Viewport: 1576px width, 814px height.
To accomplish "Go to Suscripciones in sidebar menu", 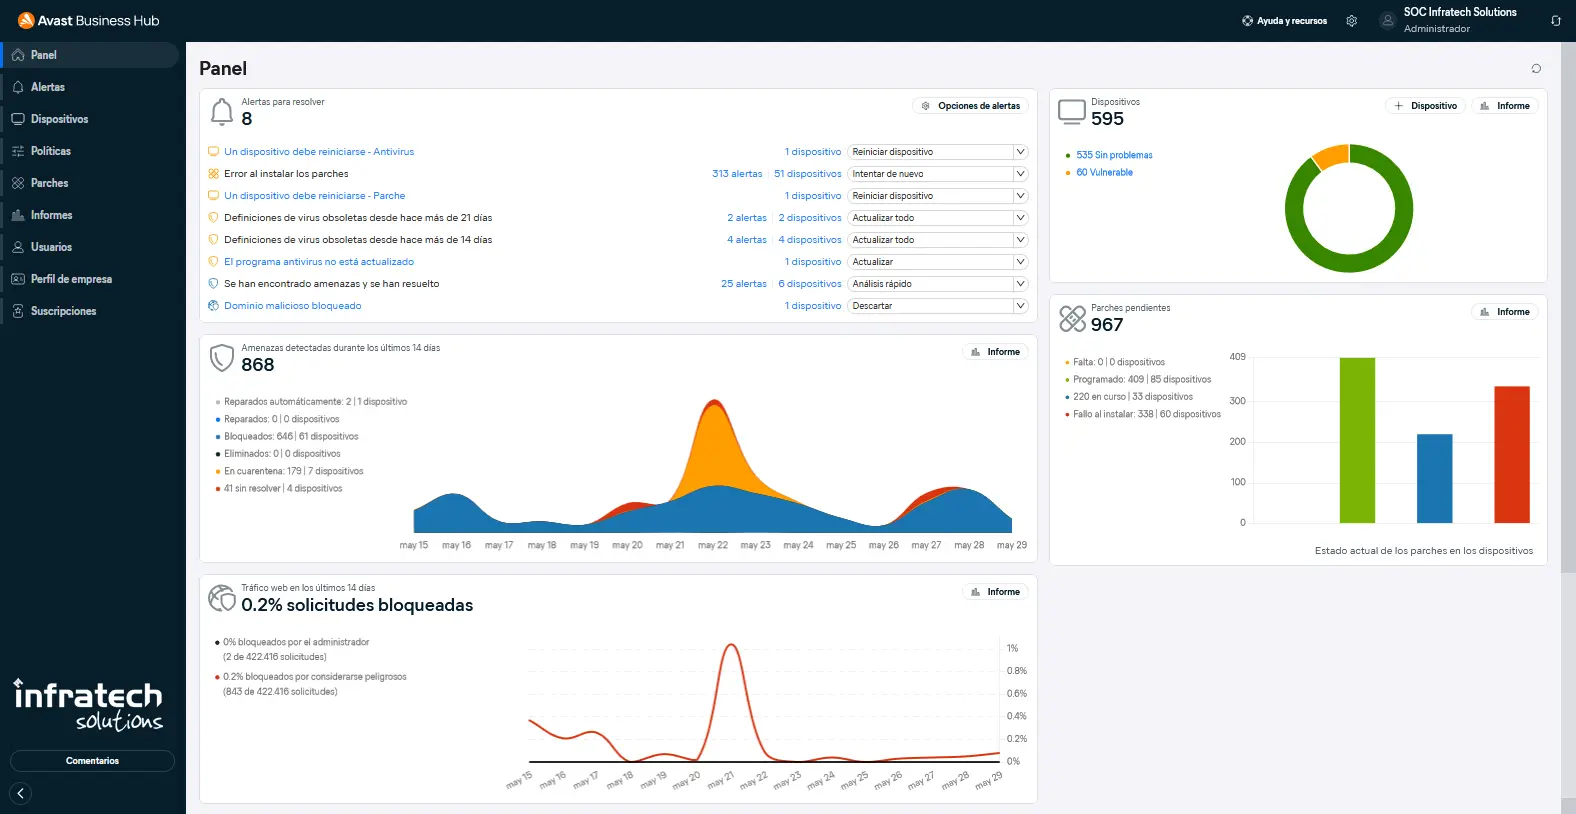I will (90, 311).
